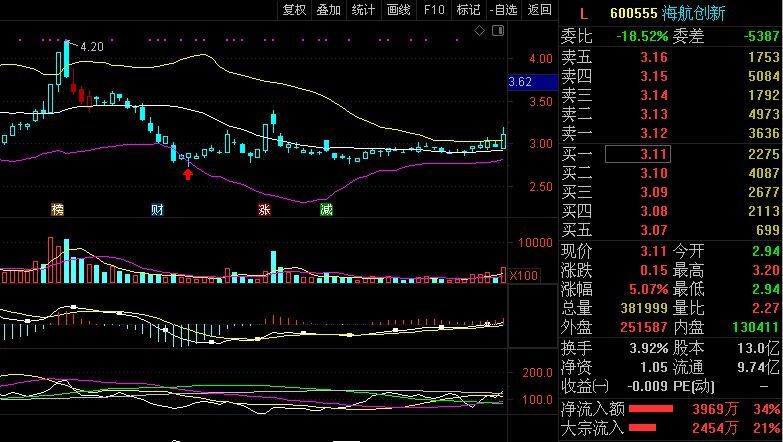Screen dimensions: 783x442
Task: Click the 张 marker icon
Action: 264,209
